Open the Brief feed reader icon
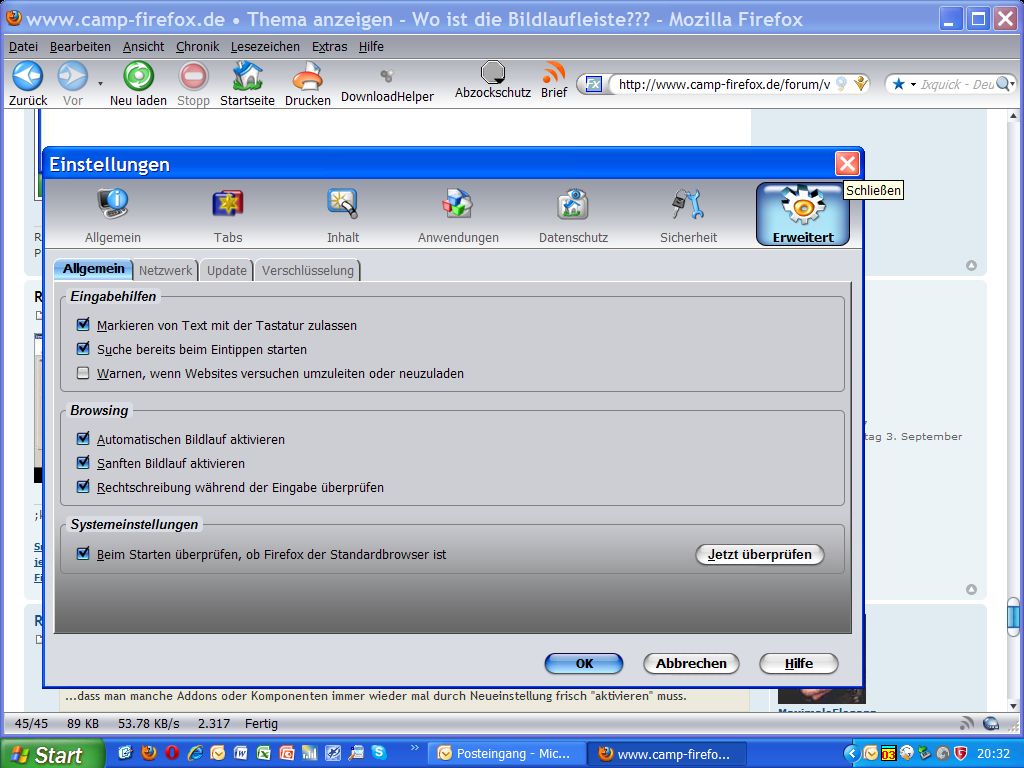Image resolution: width=1024 pixels, height=768 pixels. [x=554, y=72]
